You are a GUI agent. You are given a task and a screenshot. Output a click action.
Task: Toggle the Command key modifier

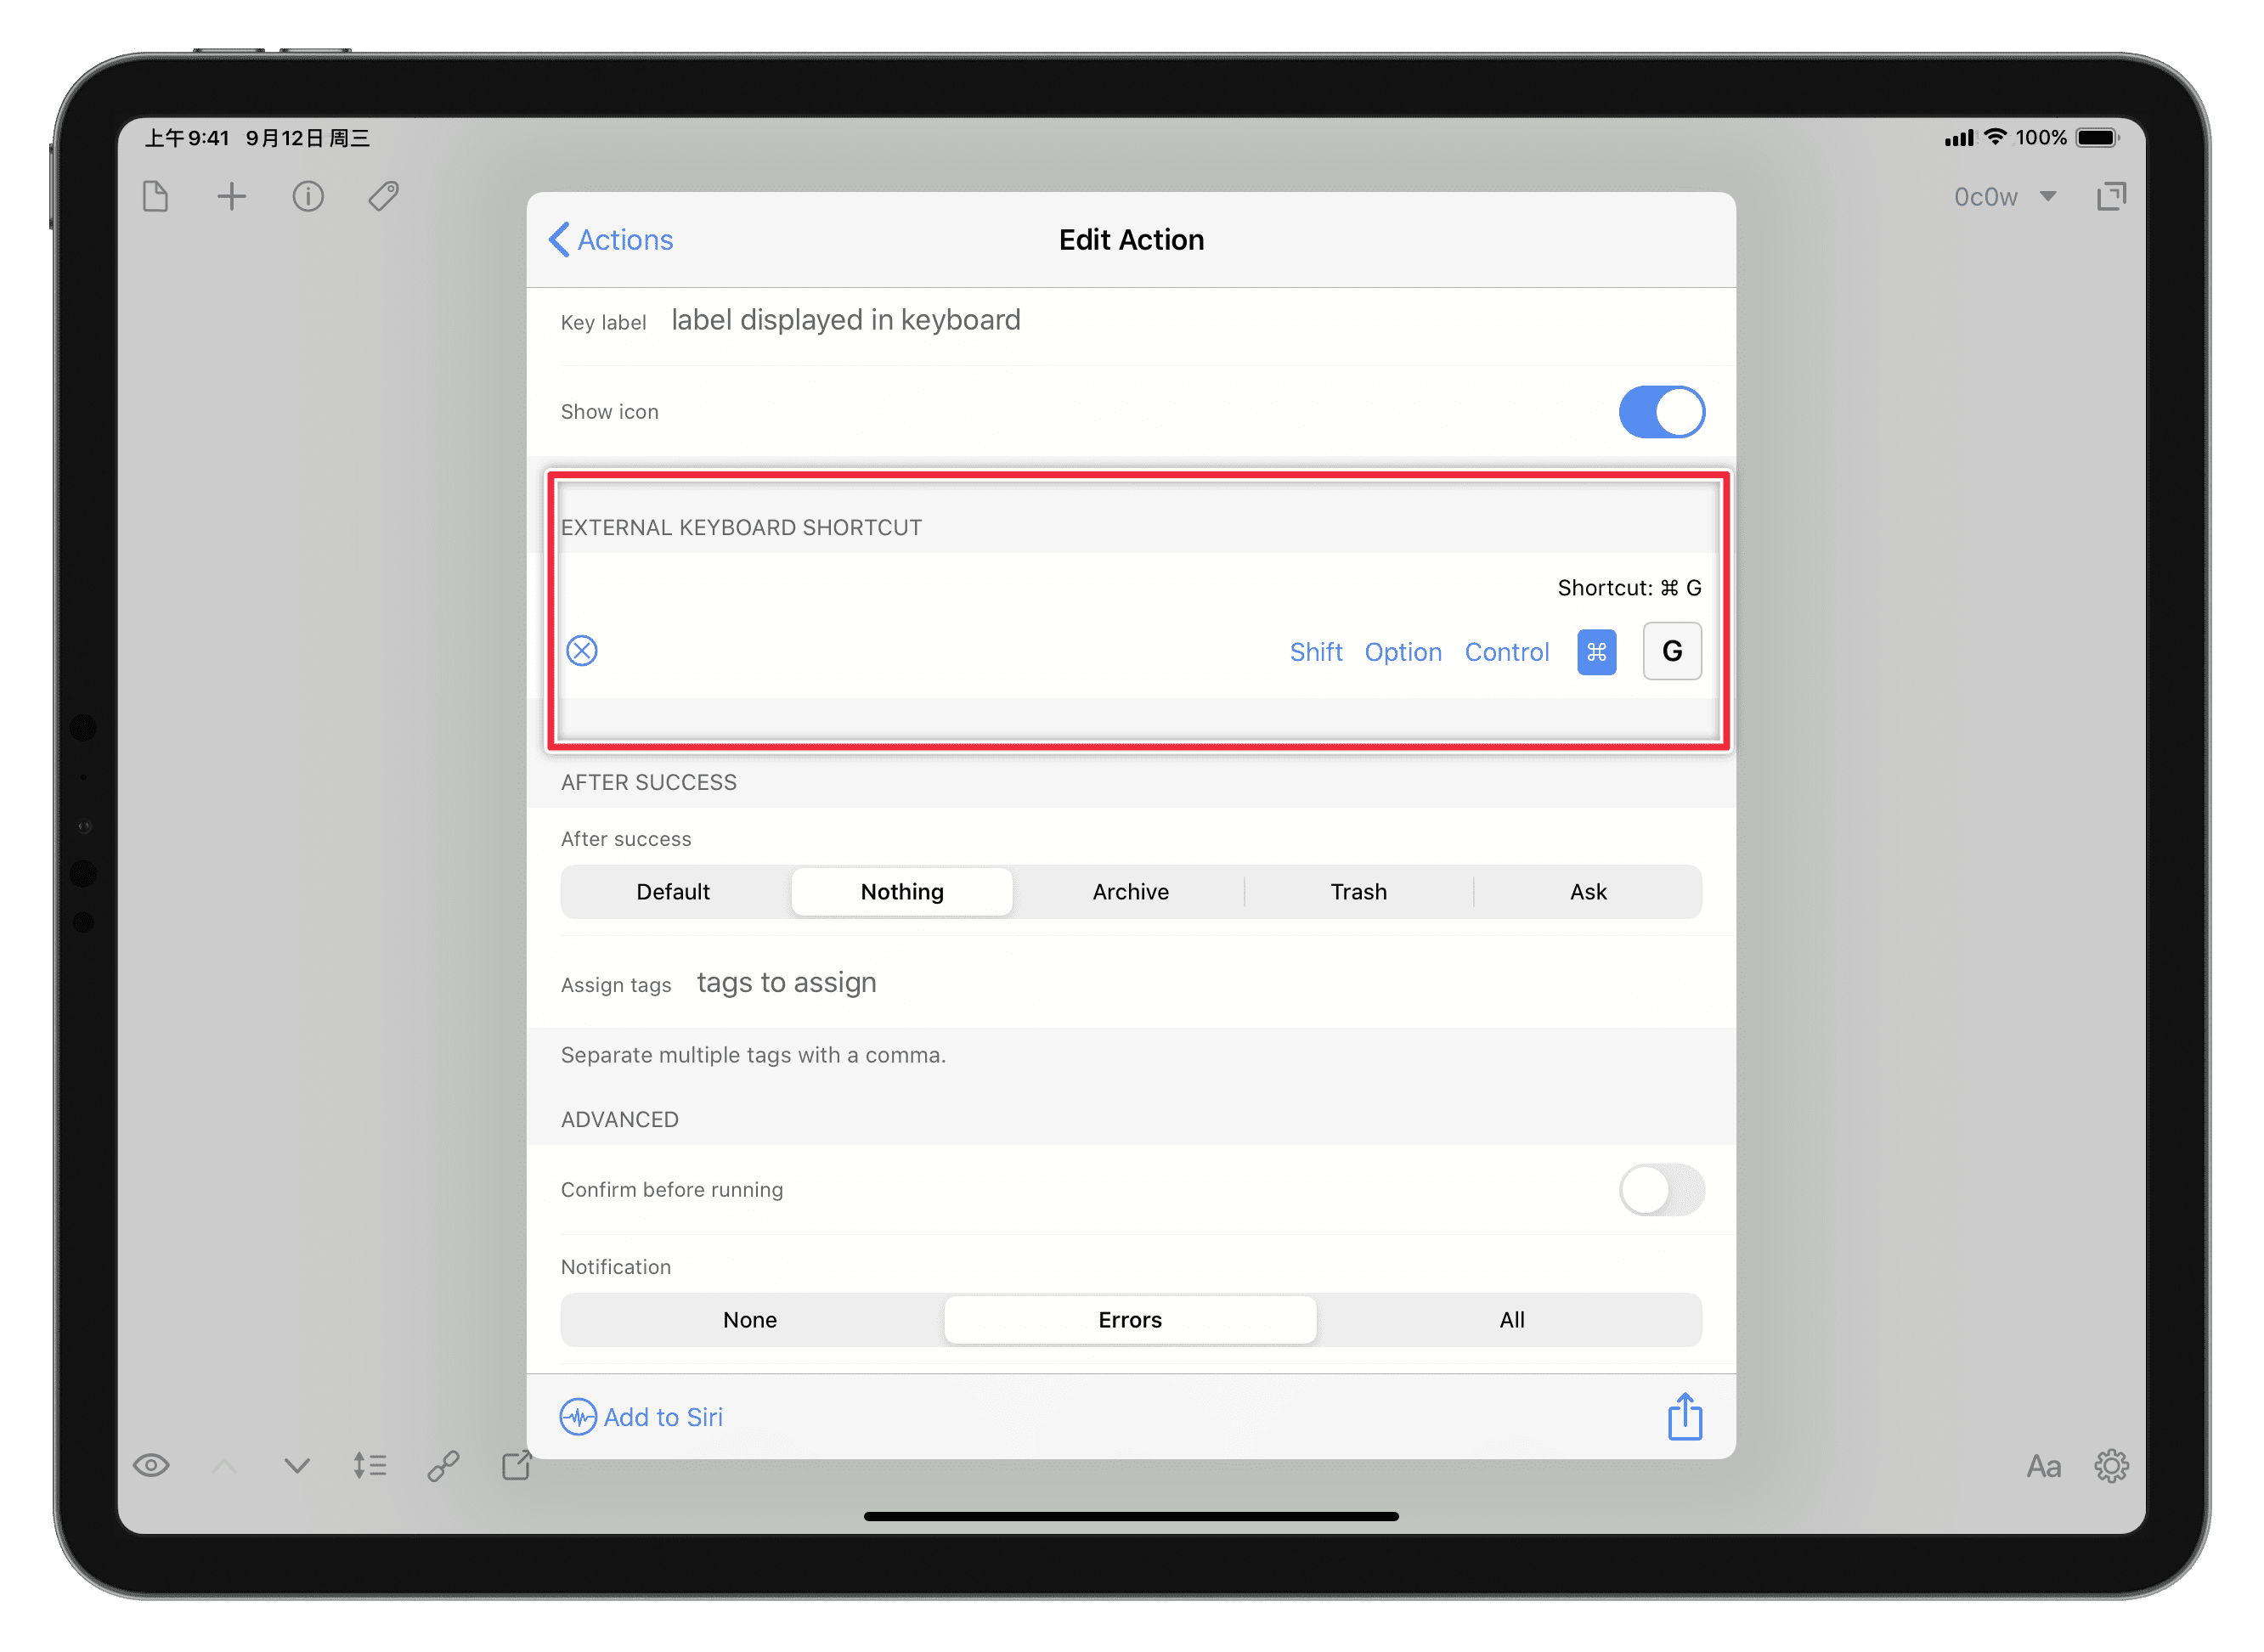pos(1596,652)
